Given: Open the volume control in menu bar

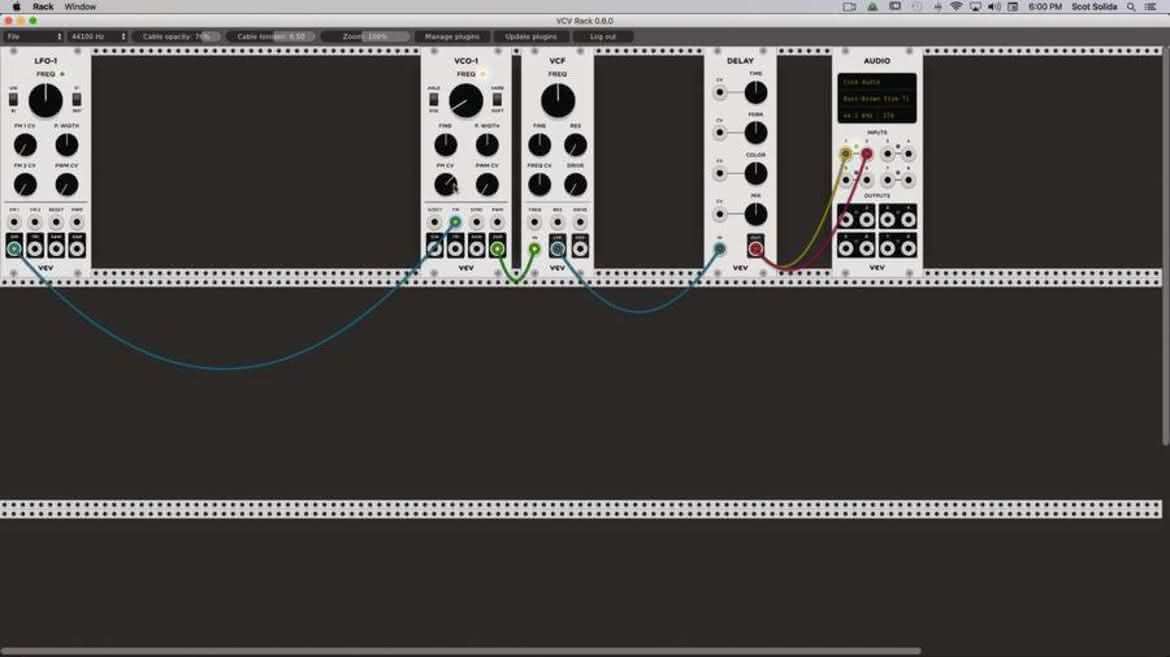Looking at the screenshot, I should point(994,7).
